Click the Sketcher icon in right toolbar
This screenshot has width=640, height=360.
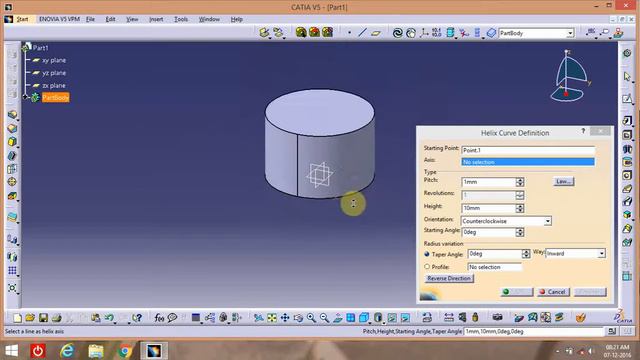[627, 98]
